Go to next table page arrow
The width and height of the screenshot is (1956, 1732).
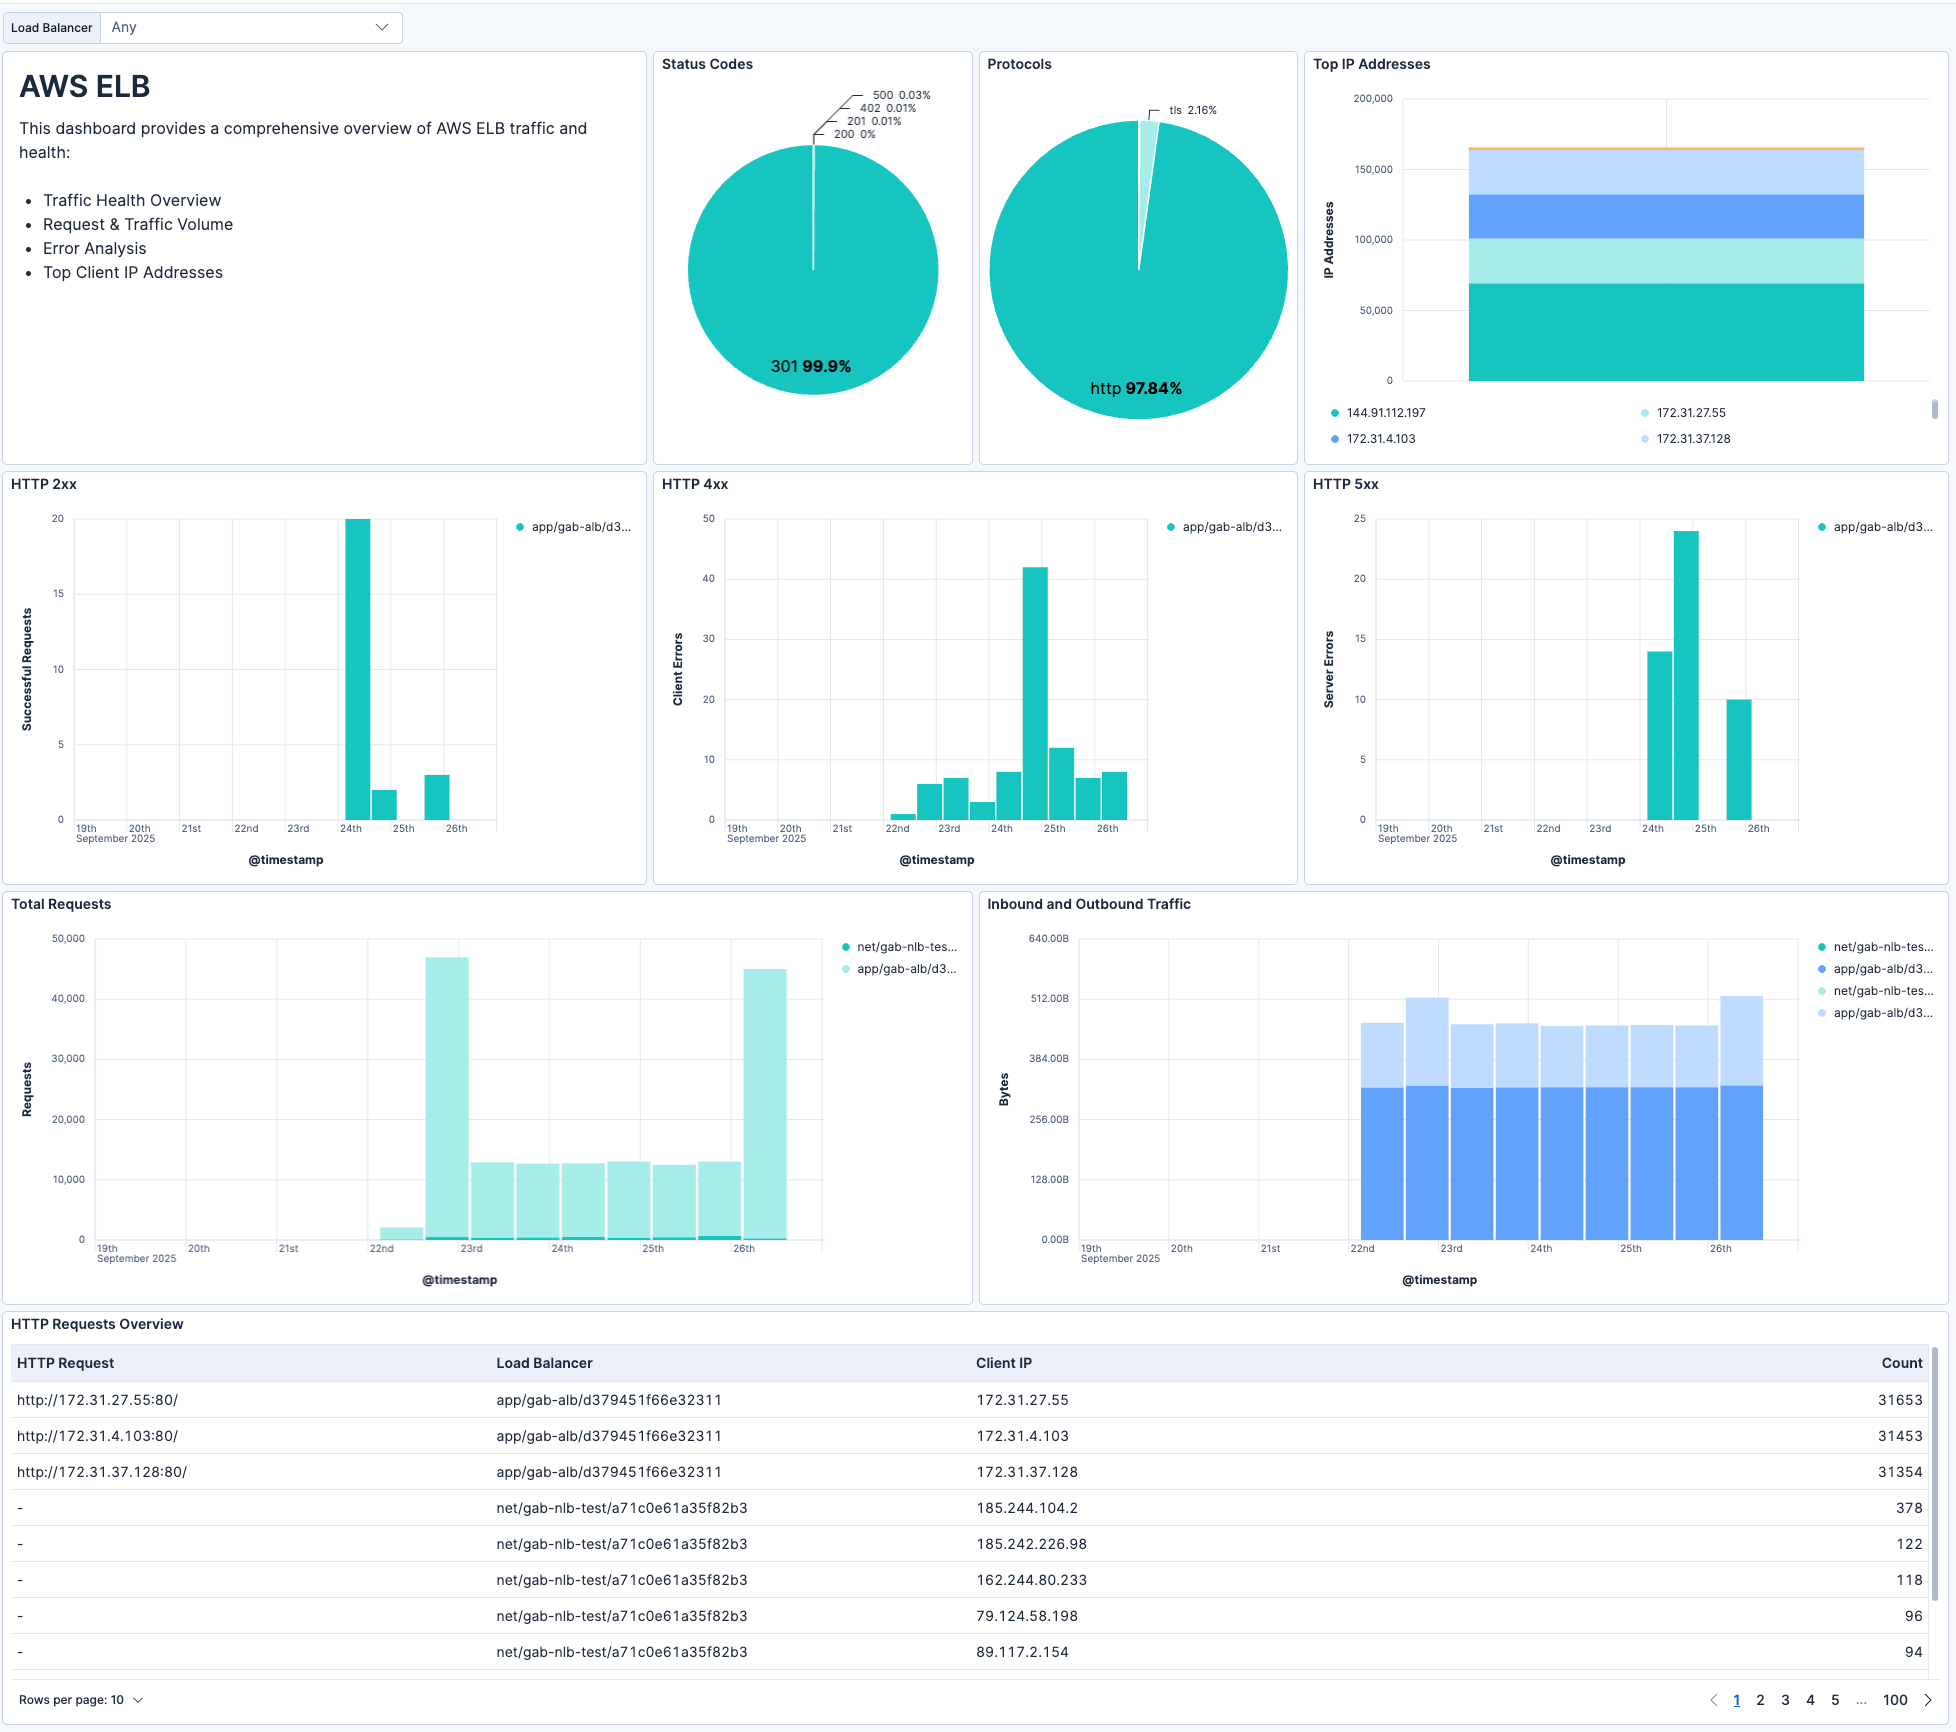click(1928, 1700)
